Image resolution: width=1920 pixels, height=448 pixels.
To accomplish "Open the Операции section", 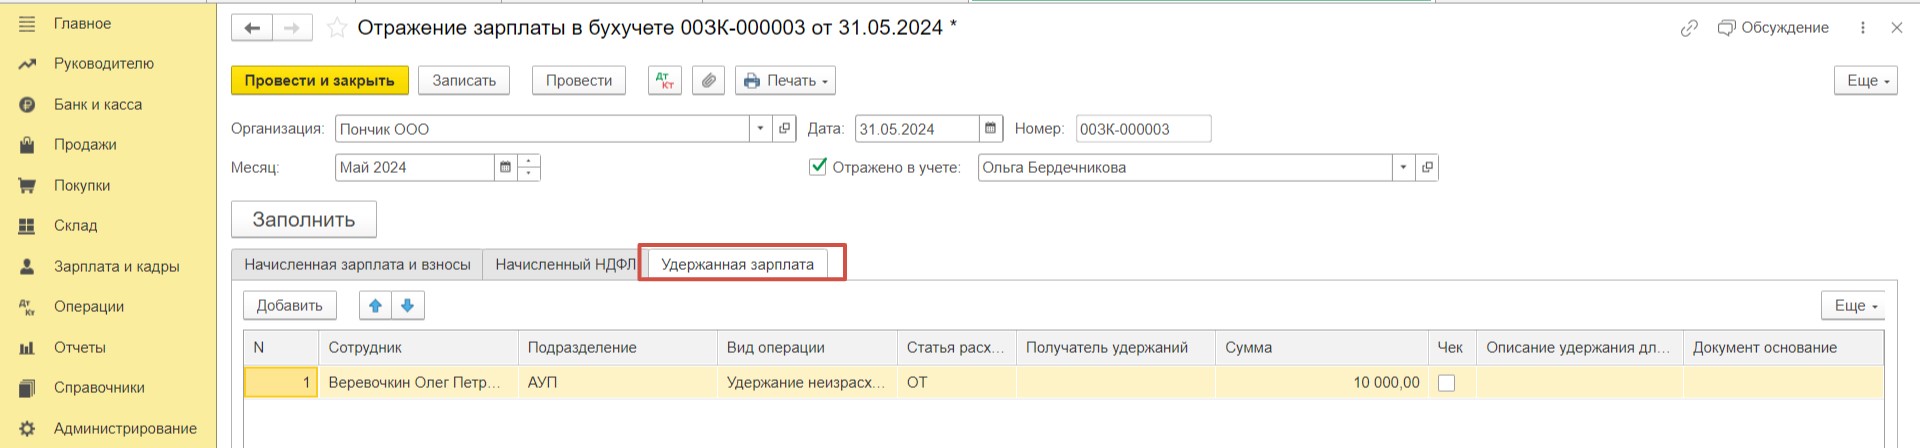I will 88,307.
